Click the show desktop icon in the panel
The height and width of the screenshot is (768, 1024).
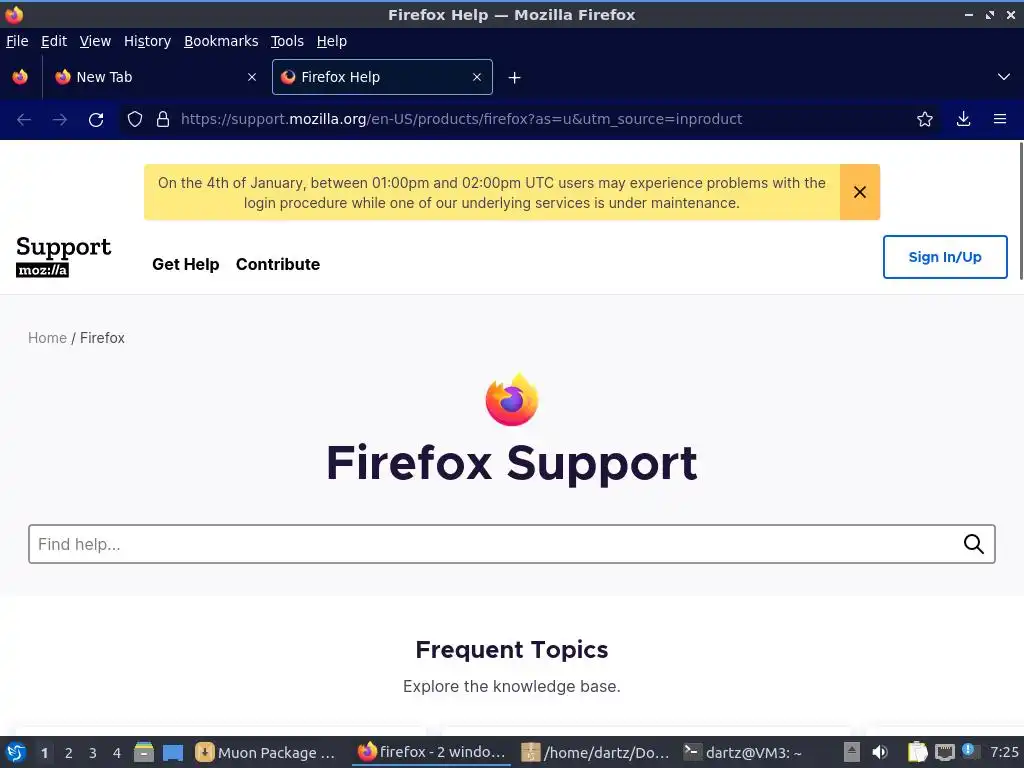pos(173,753)
